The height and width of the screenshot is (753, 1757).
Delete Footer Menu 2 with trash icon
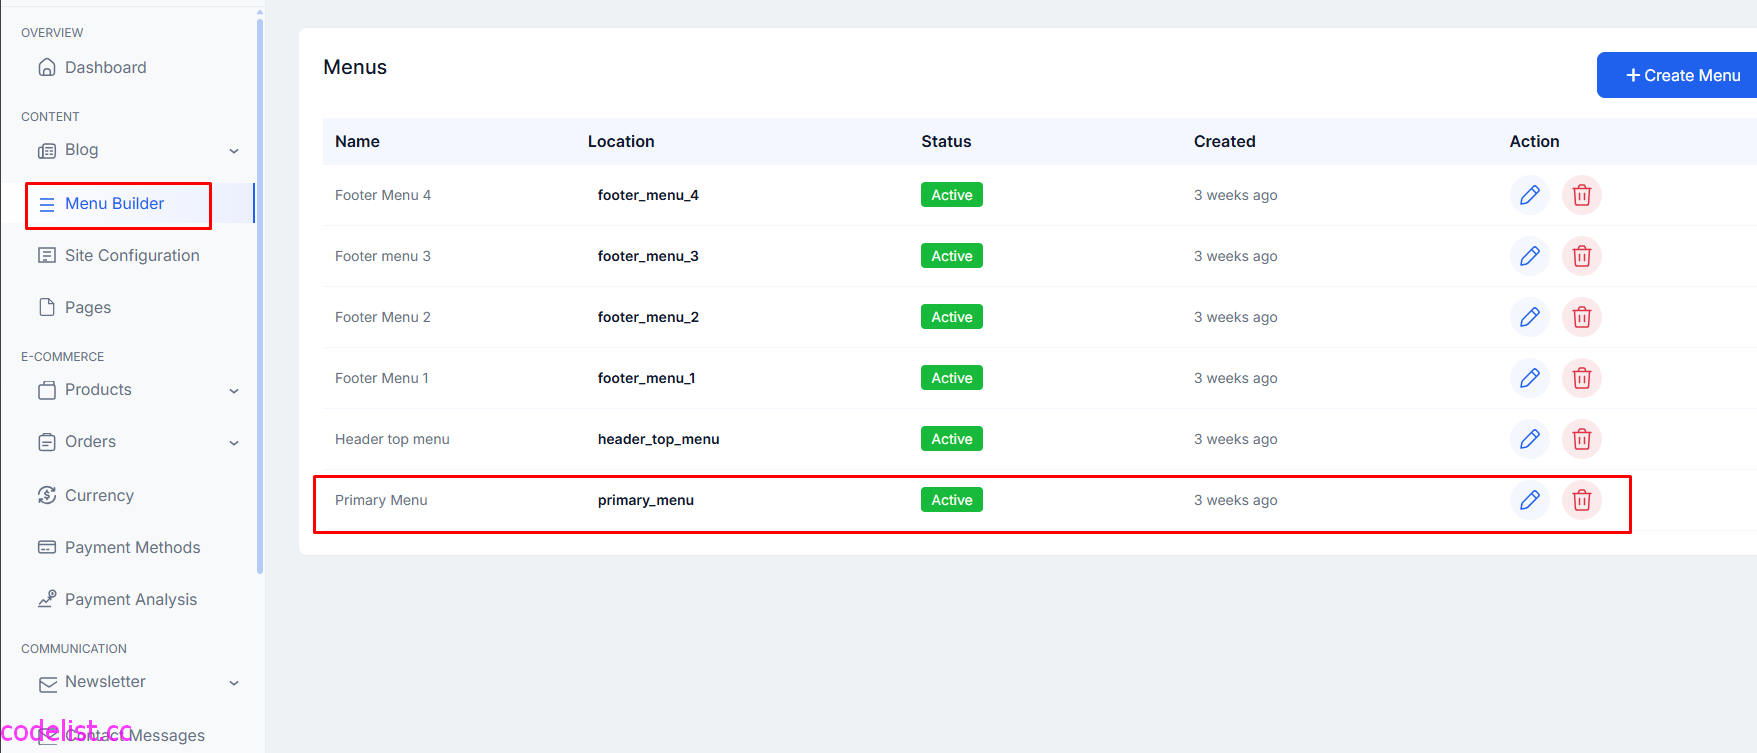point(1582,317)
